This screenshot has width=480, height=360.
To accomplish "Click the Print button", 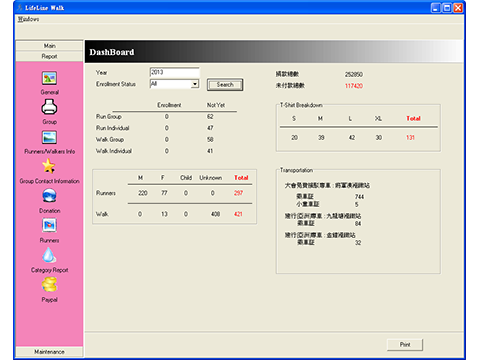I will (x=405, y=345).
